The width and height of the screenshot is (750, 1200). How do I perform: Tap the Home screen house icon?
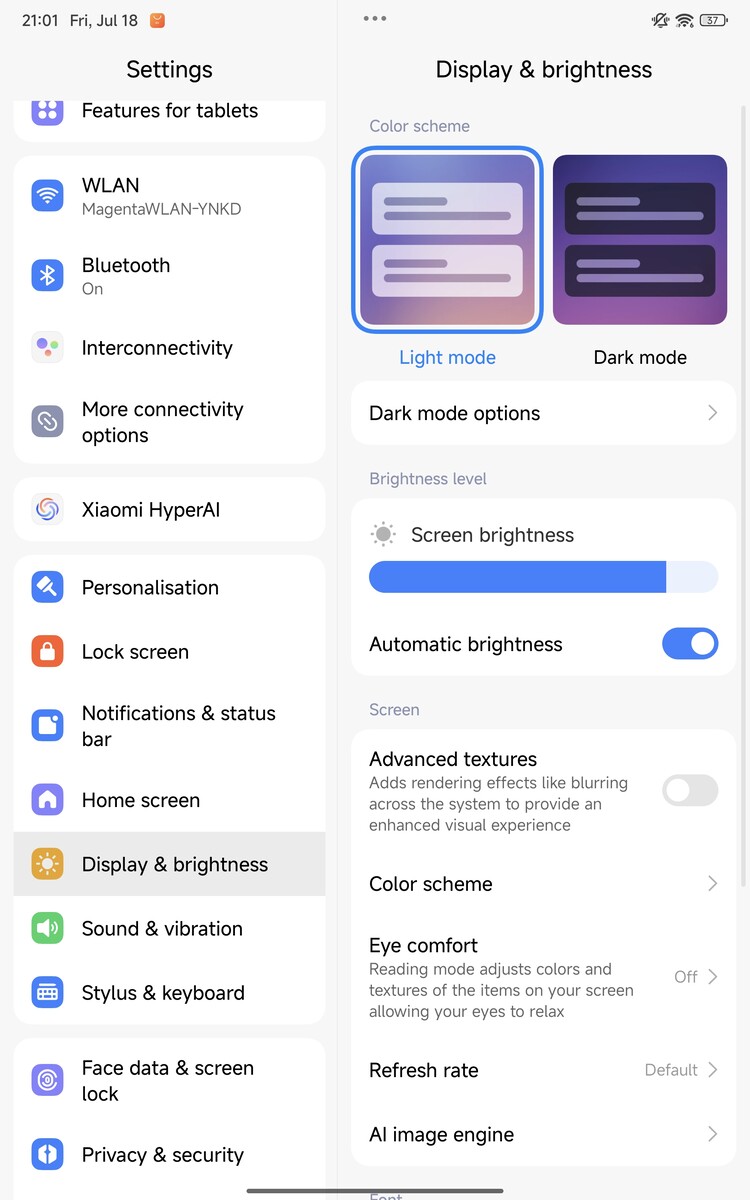[47, 800]
